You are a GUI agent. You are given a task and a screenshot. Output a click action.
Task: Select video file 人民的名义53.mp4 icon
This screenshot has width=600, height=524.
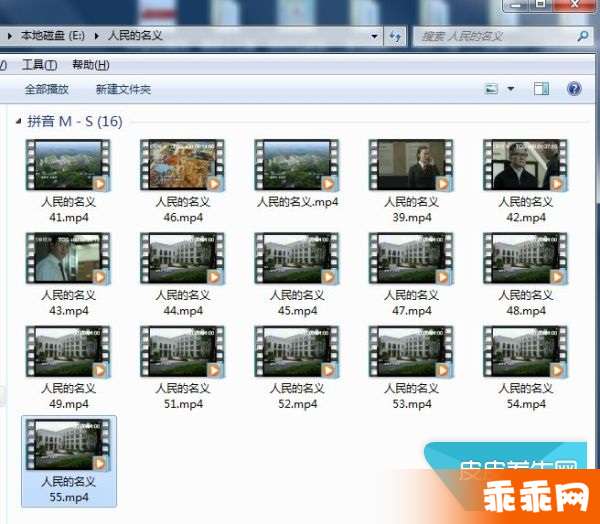(x=411, y=352)
